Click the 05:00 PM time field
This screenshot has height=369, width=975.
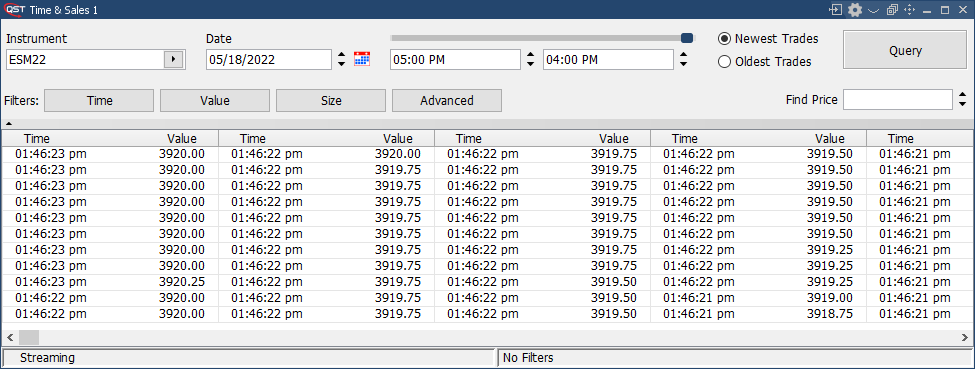pyautogui.click(x=455, y=60)
